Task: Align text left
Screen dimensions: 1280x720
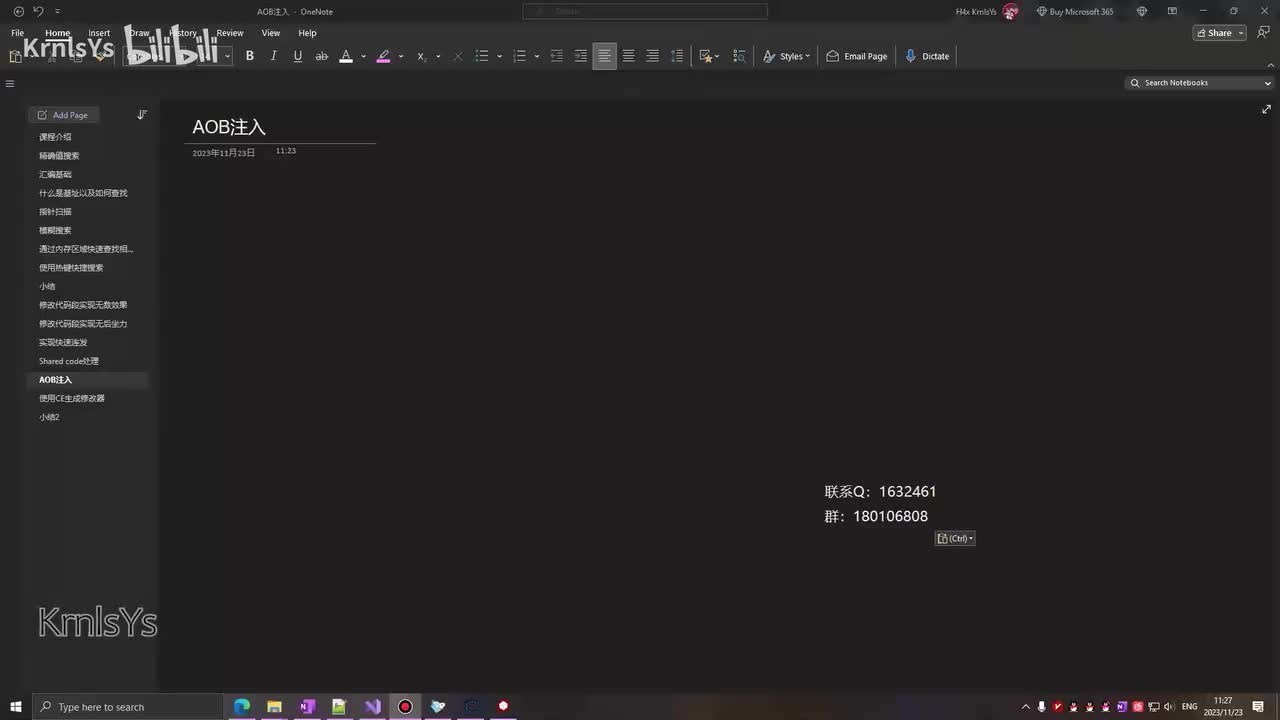Action: [x=604, y=56]
